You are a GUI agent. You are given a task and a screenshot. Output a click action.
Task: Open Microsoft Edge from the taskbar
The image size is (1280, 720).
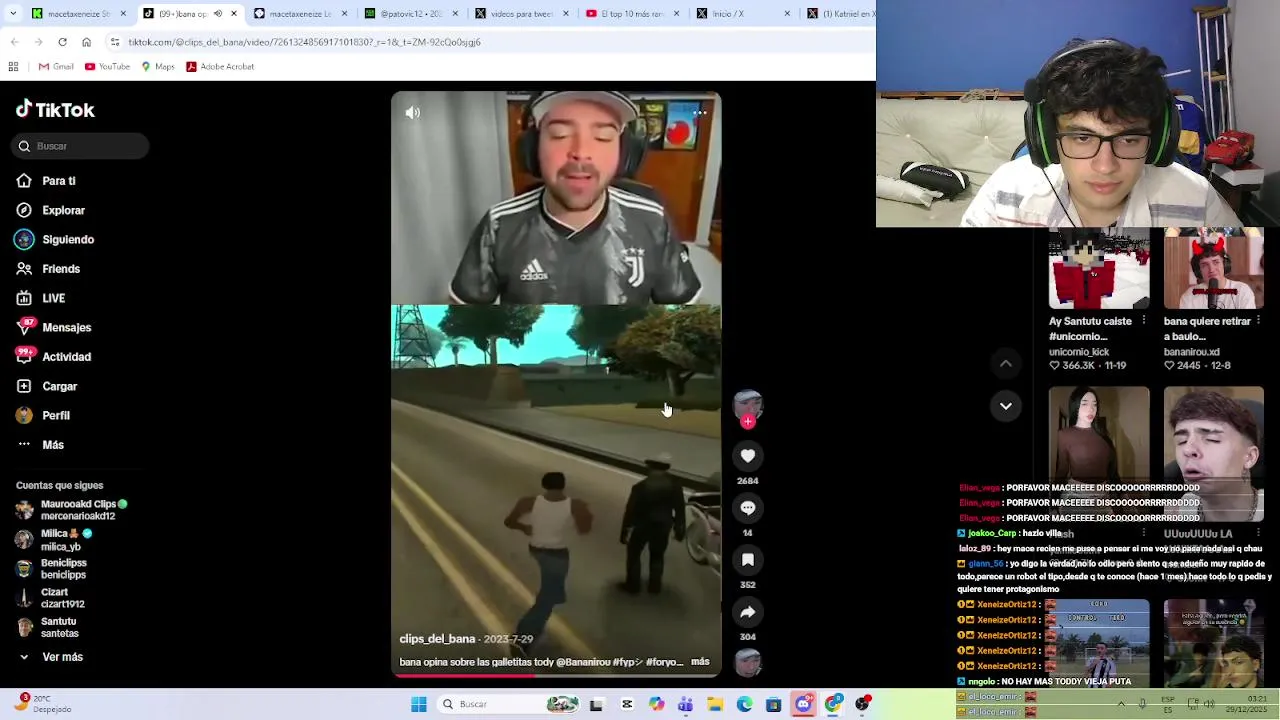745,705
